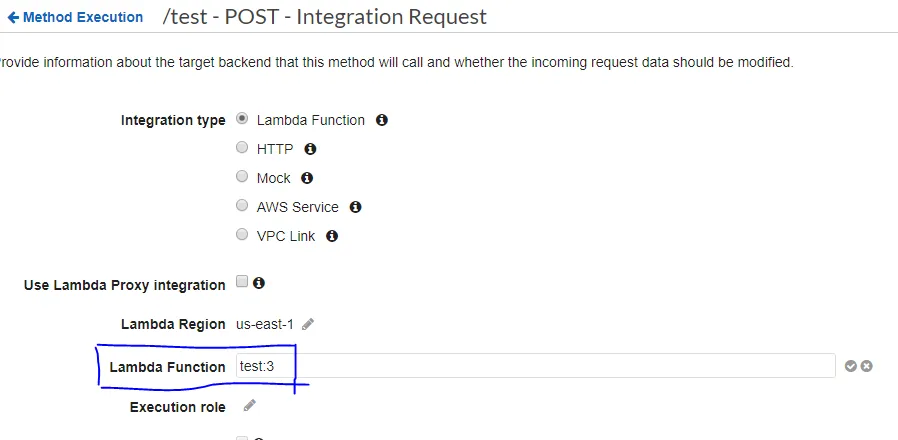This screenshot has width=898, height=440.
Task: Choose the Mock integration type
Action: pyautogui.click(x=242, y=177)
